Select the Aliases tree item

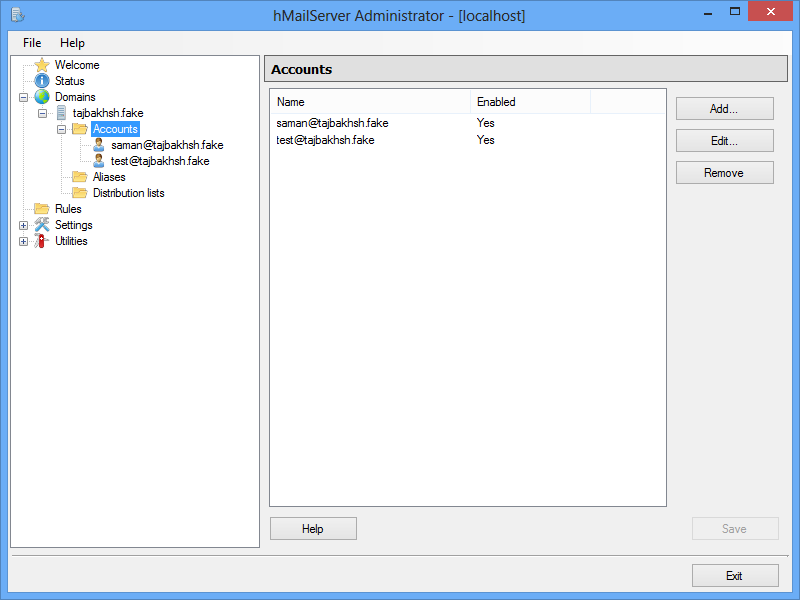(x=109, y=177)
